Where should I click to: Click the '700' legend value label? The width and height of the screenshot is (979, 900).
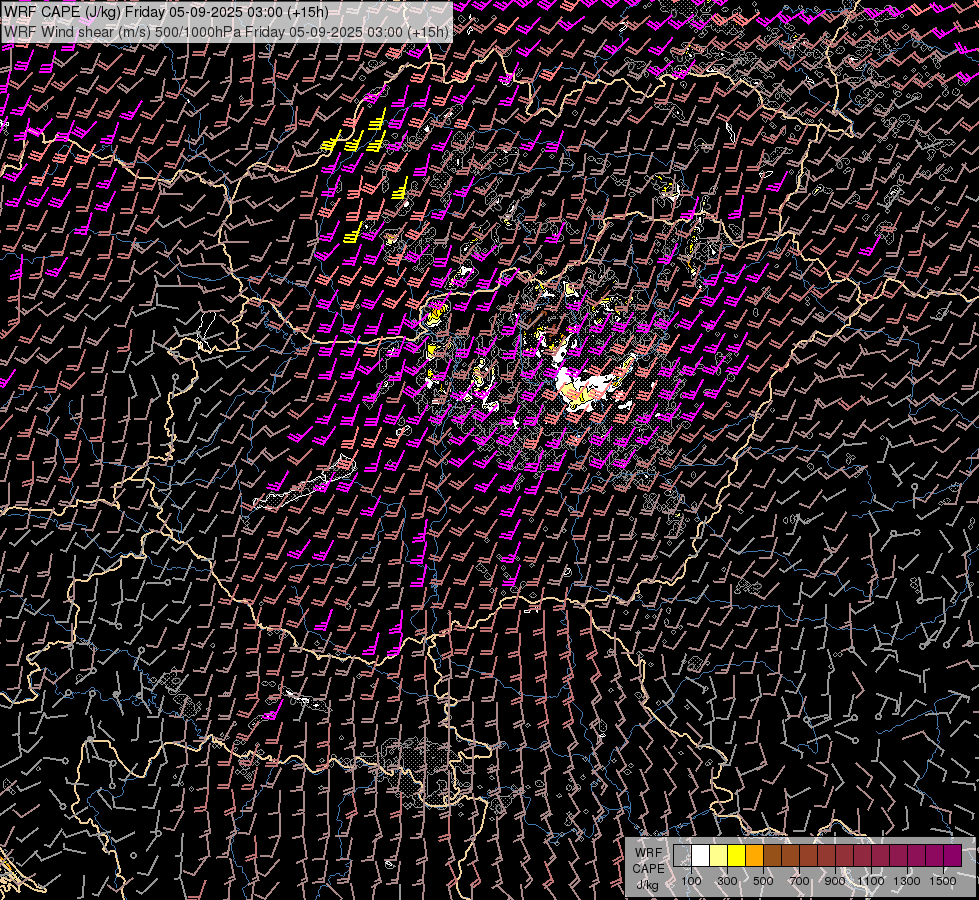799,881
